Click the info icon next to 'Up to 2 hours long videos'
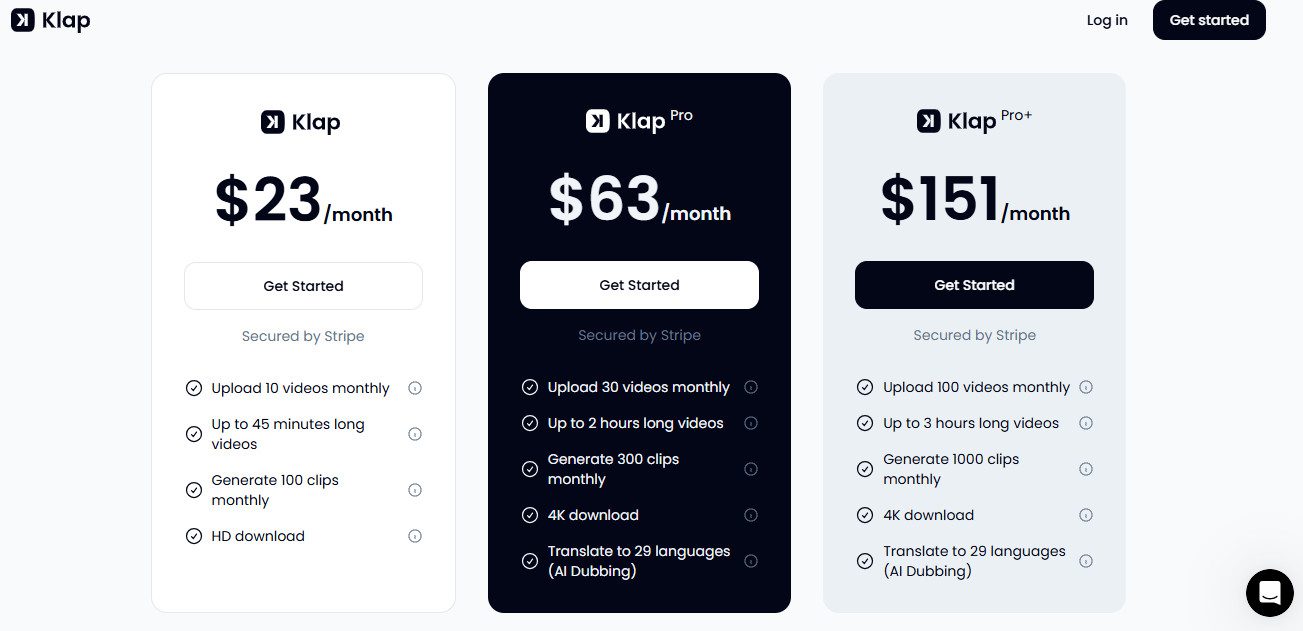This screenshot has height=631, width=1303. 751,423
